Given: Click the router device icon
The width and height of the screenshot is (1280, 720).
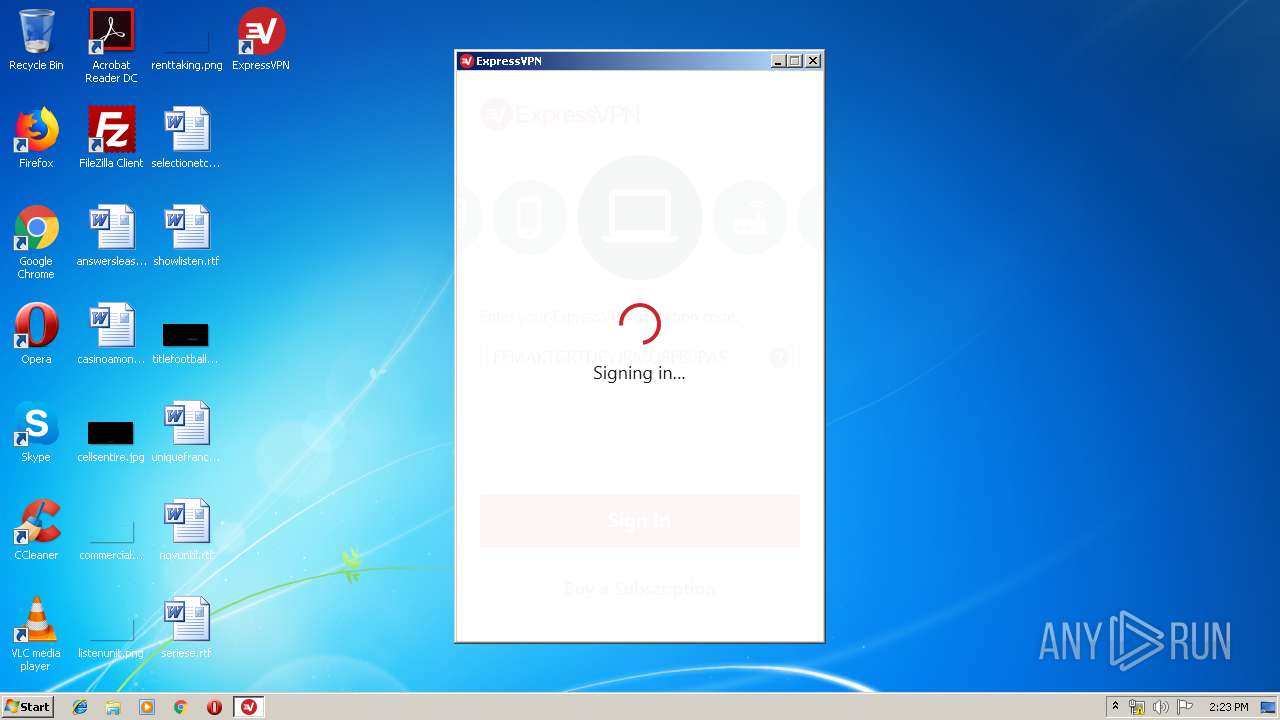Looking at the screenshot, I should (x=750, y=217).
